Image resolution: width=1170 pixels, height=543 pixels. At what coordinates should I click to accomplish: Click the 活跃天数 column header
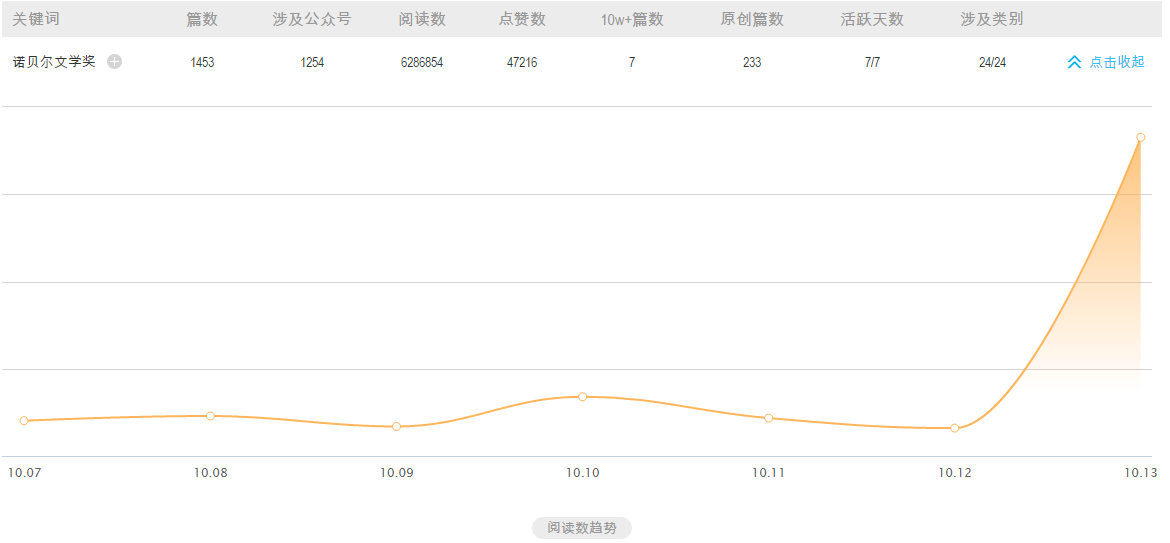(x=872, y=19)
